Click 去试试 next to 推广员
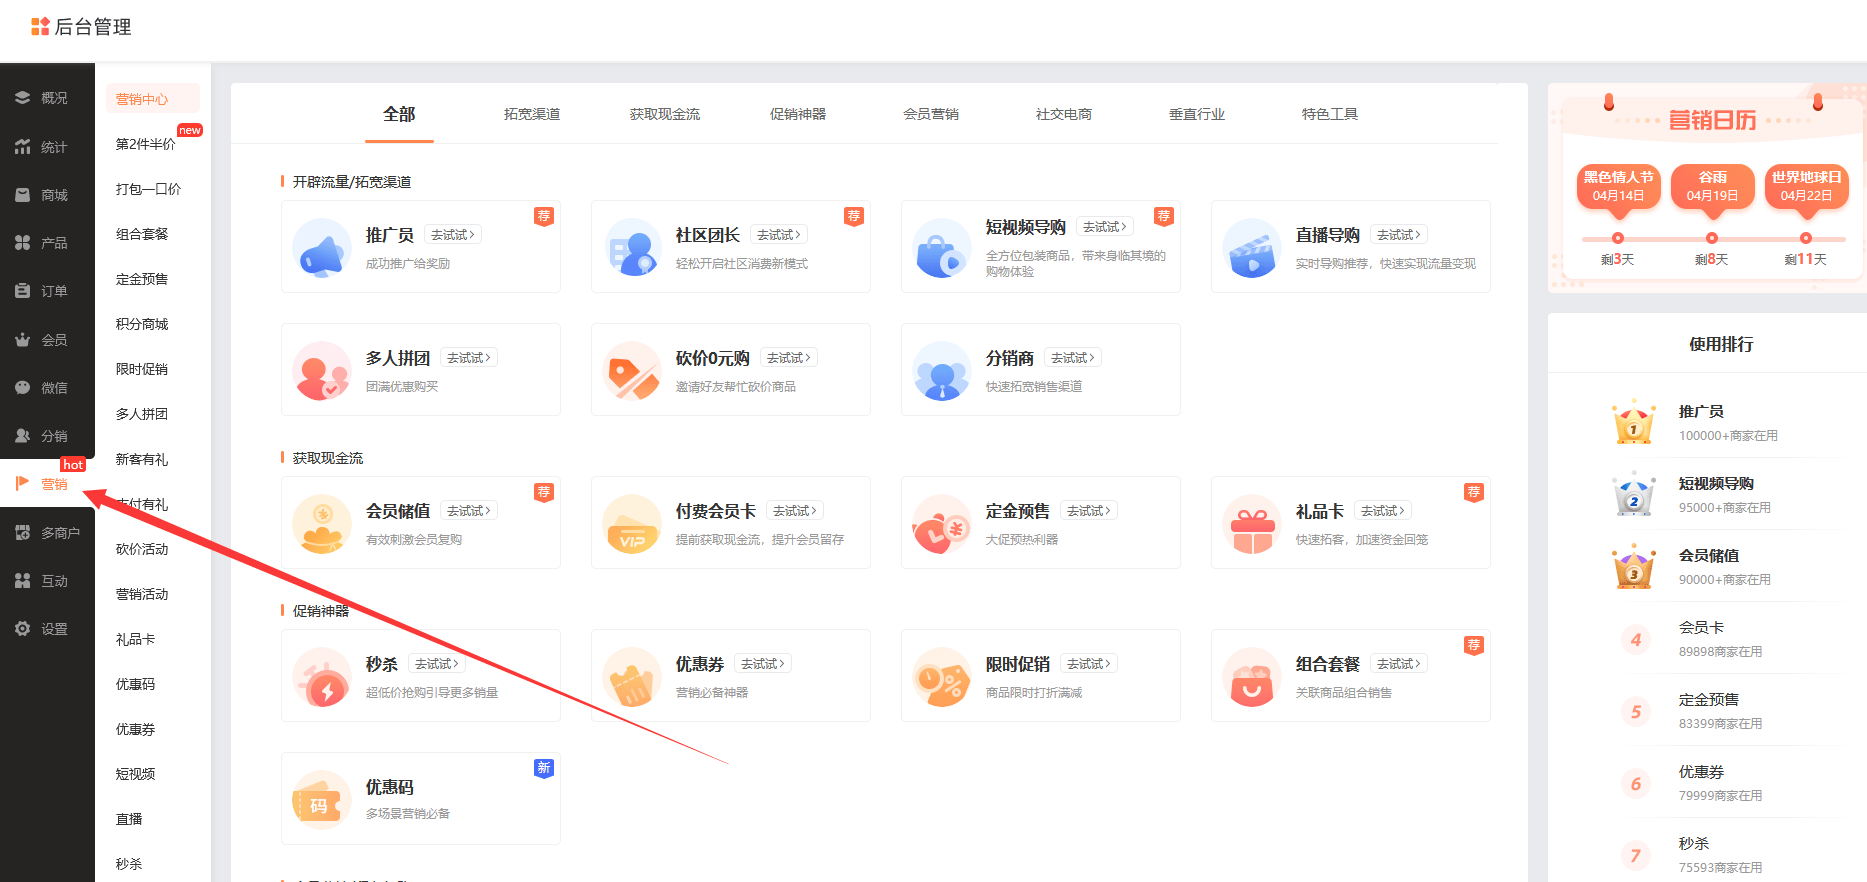Screen dimensions: 1867x882 pos(453,235)
